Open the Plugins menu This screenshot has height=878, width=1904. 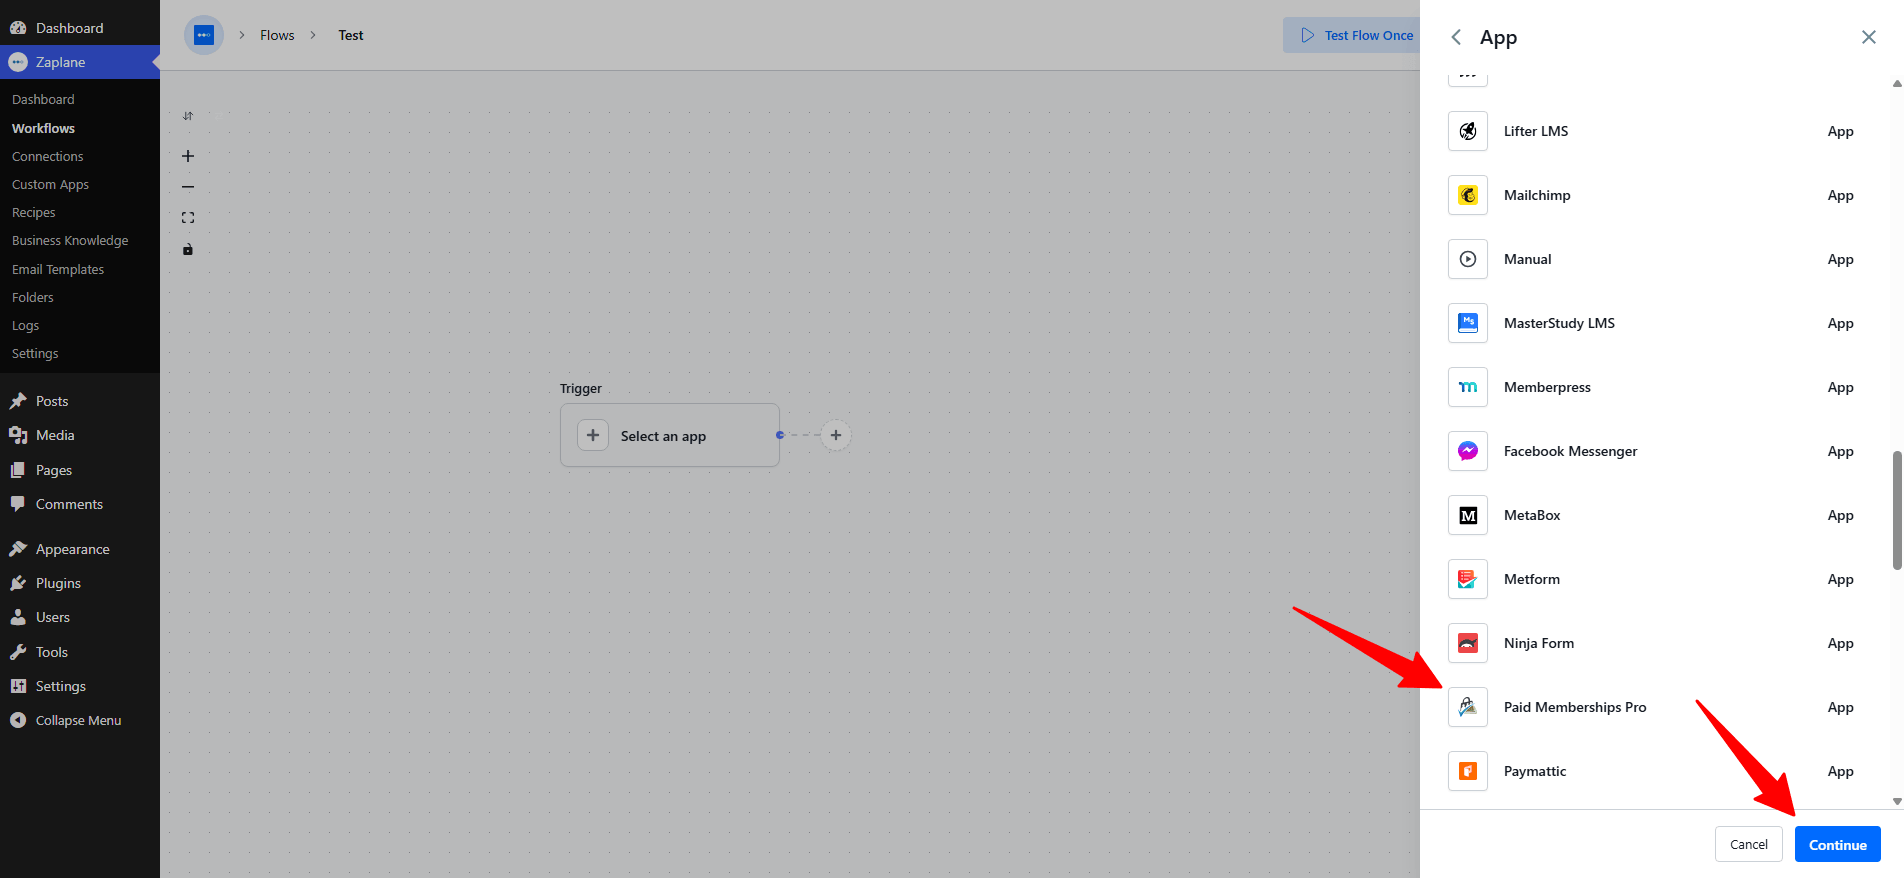80,583
